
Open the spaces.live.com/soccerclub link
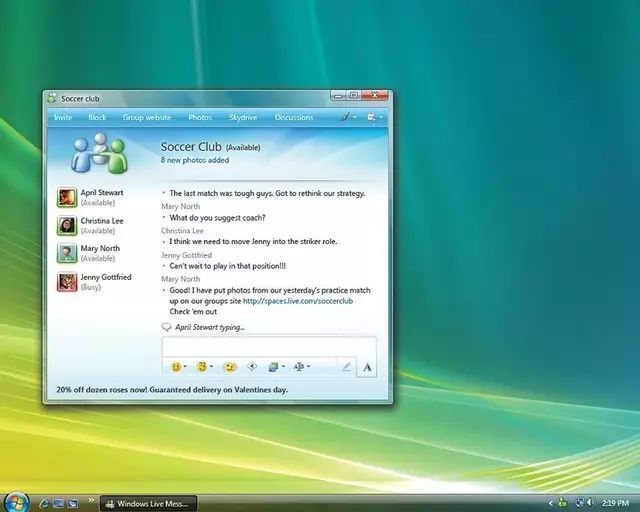tap(298, 301)
